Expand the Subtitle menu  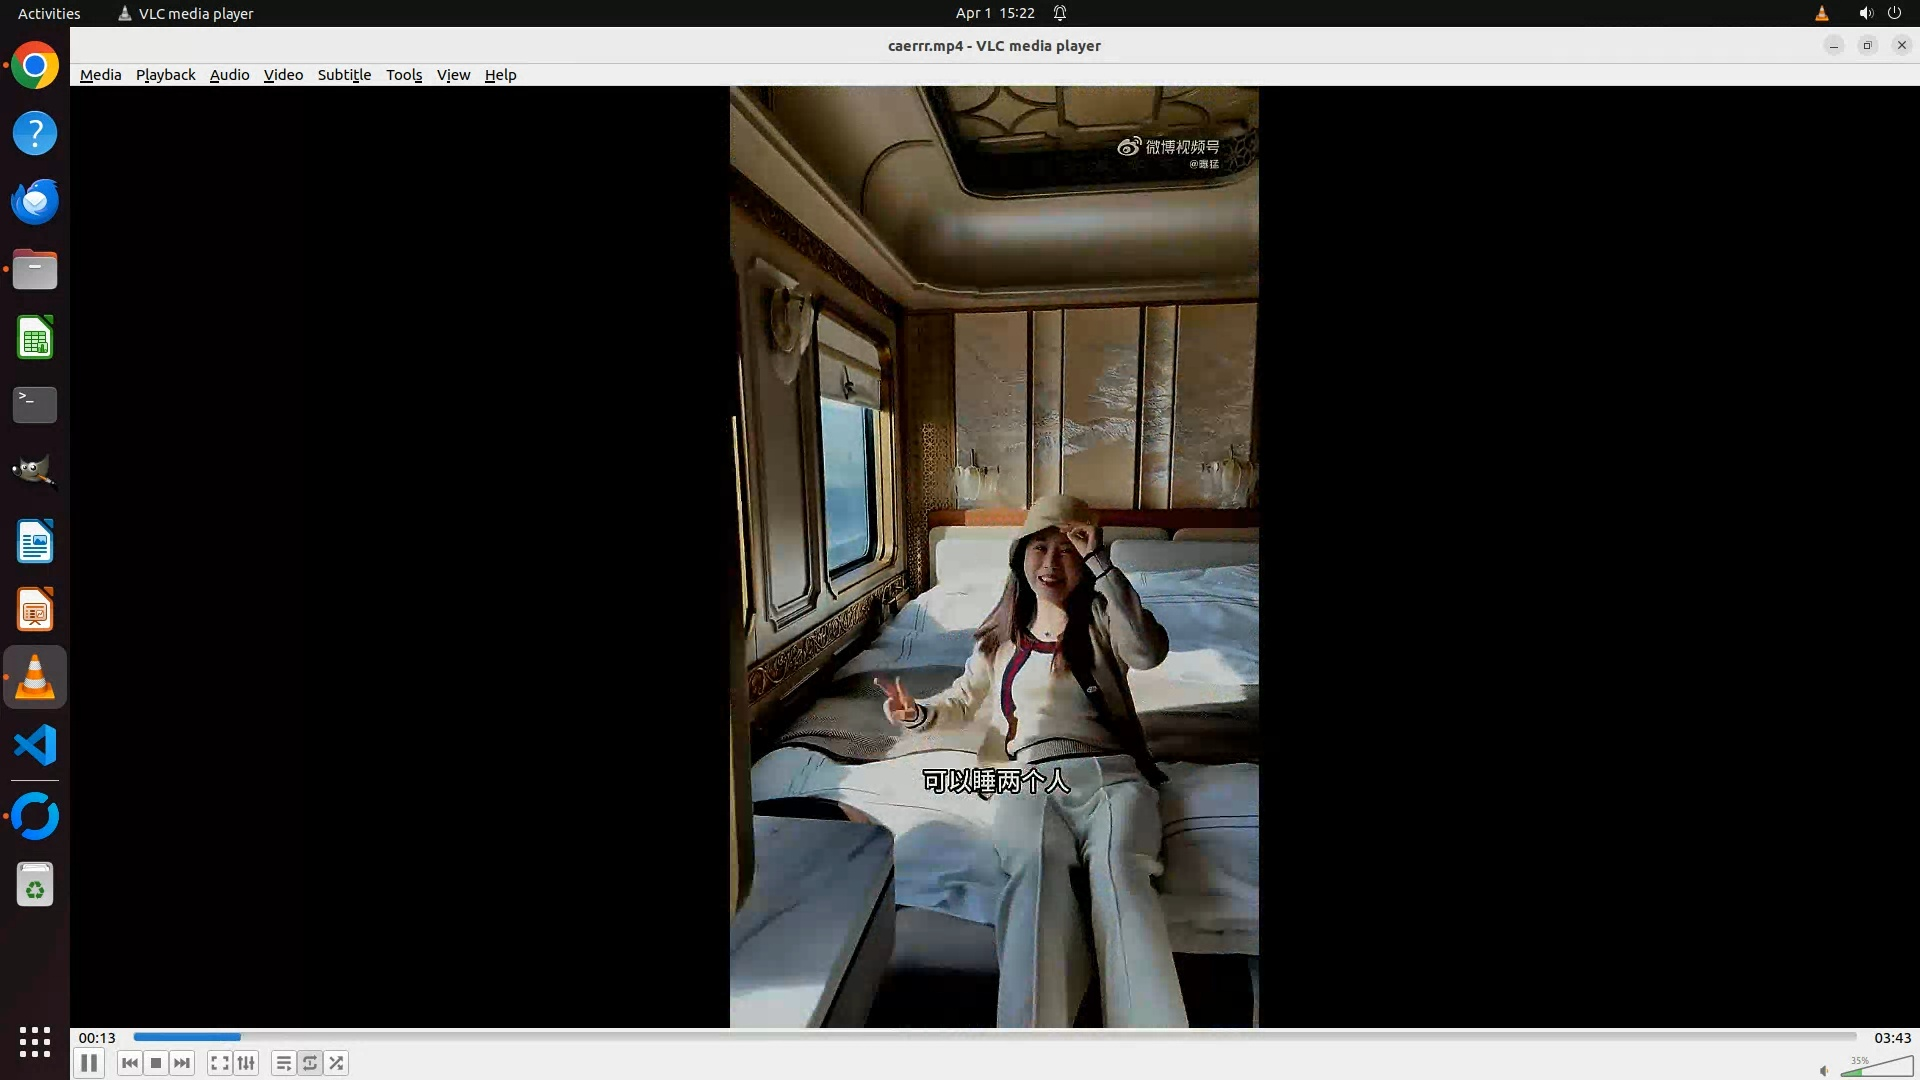tap(344, 75)
